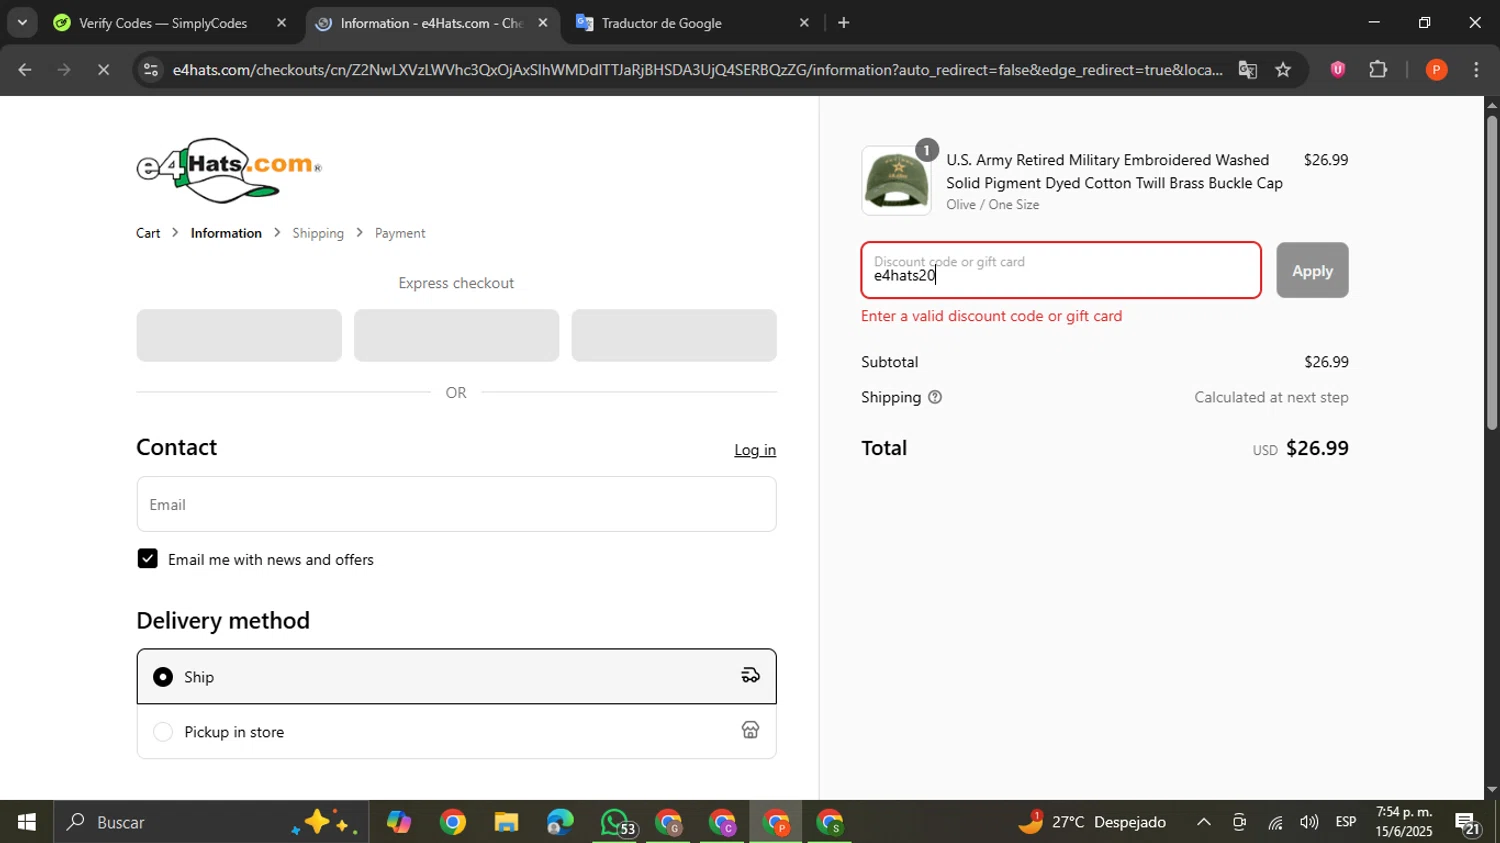This screenshot has height=843, width=1500.
Task: Click the middle express checkout placeholder button
Action: point(456,335)
